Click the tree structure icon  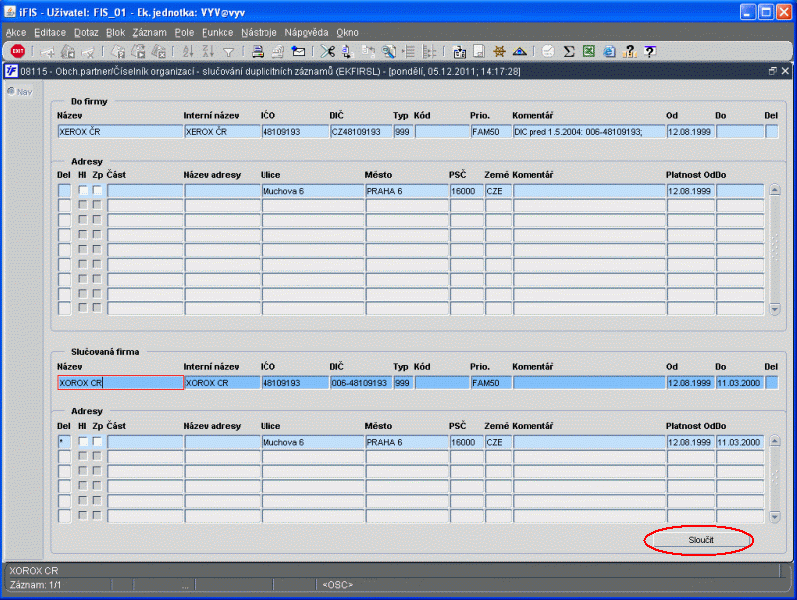tap(429, 51)
